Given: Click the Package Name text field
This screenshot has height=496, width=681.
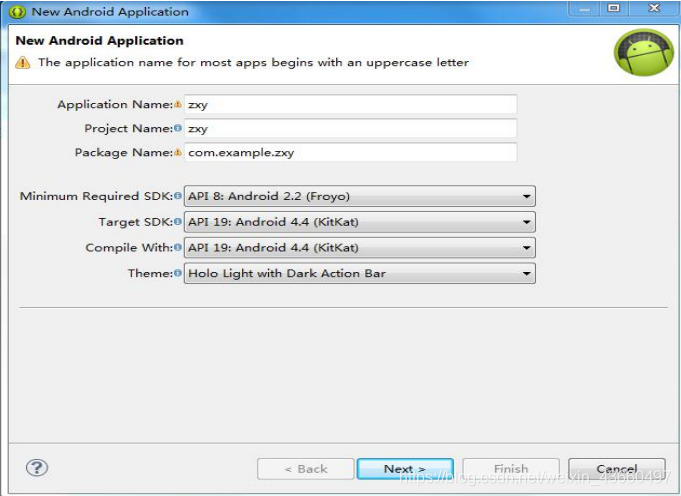Looking at the screenshot, I should (350, 152).
